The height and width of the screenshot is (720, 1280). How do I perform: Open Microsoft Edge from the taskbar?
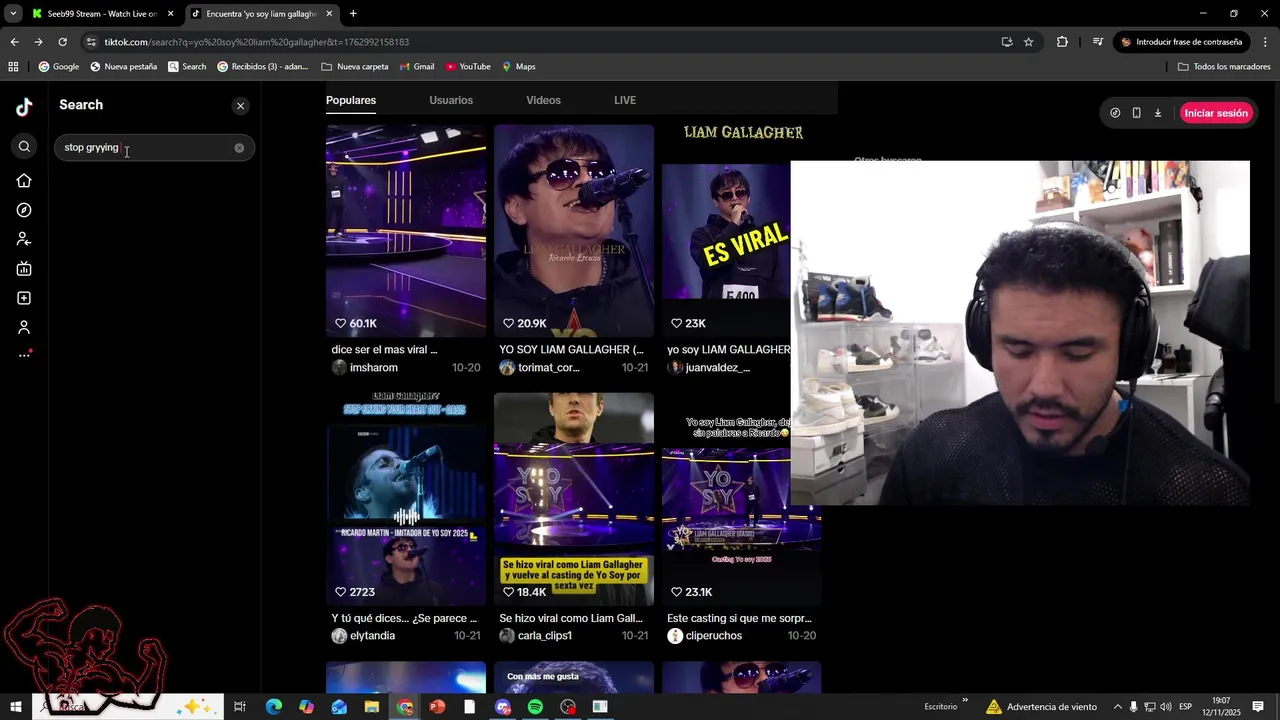[x=273, y=707]
